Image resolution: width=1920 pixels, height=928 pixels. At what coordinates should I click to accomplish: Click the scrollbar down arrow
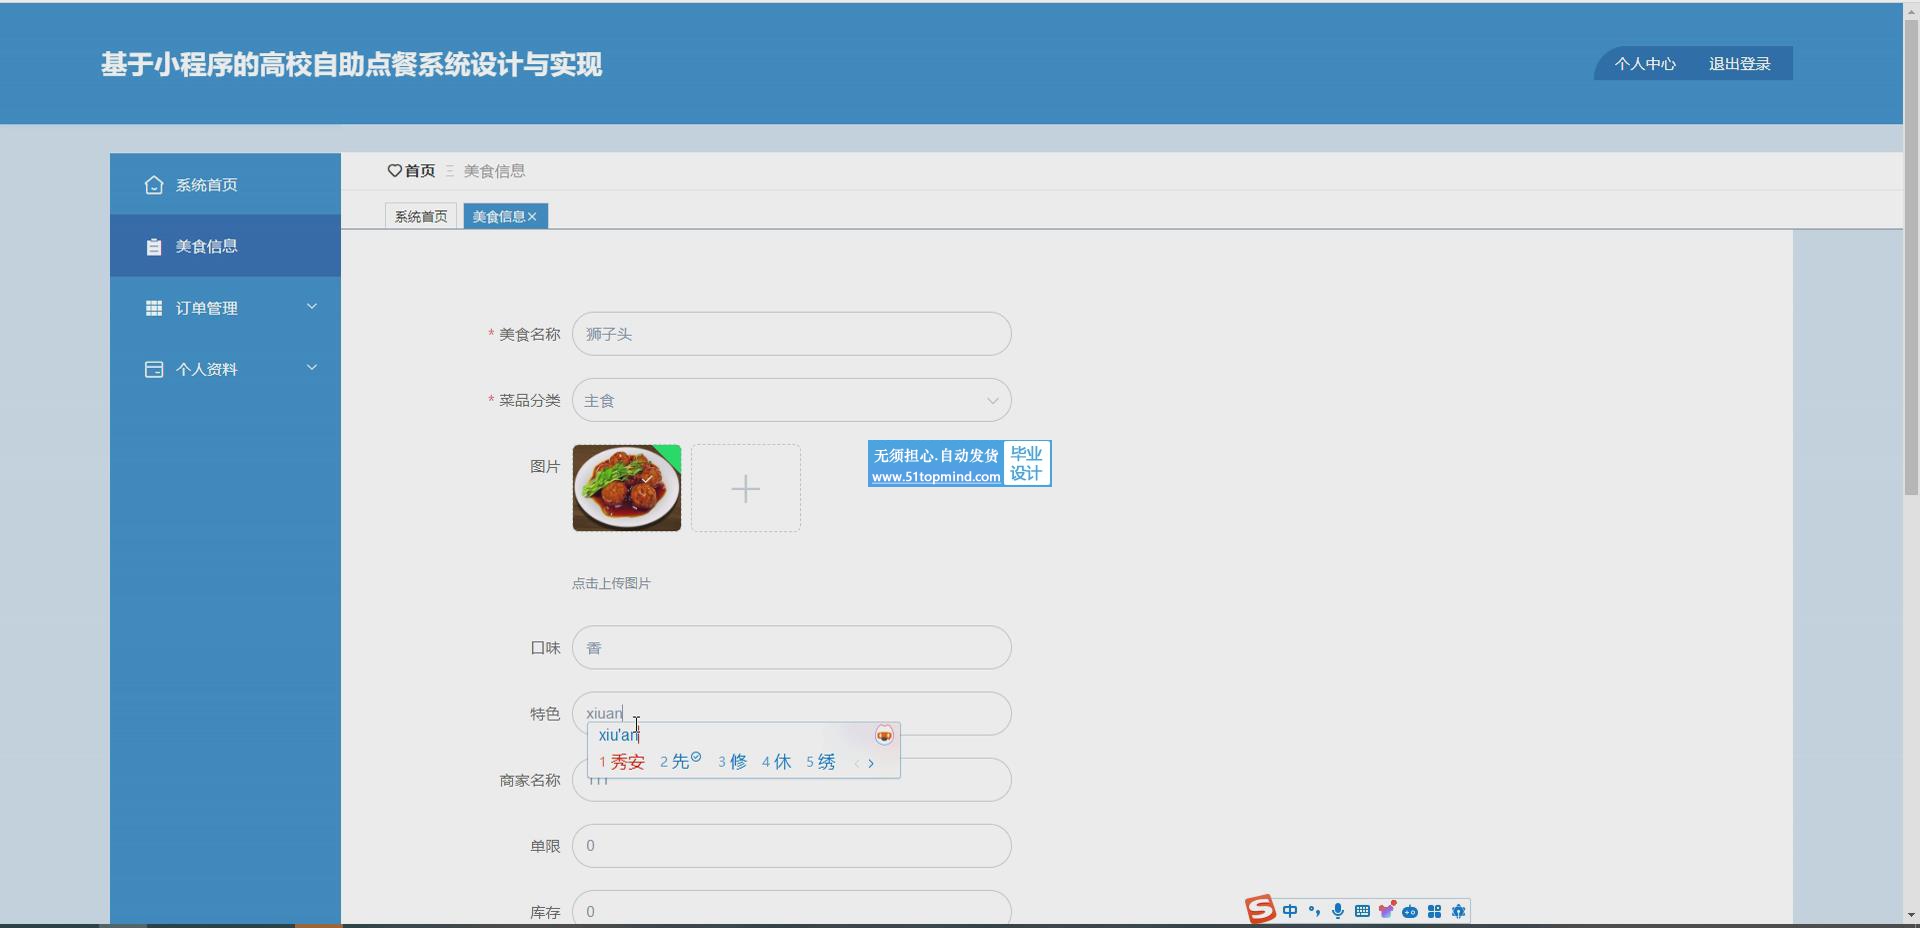(1911, 915)
